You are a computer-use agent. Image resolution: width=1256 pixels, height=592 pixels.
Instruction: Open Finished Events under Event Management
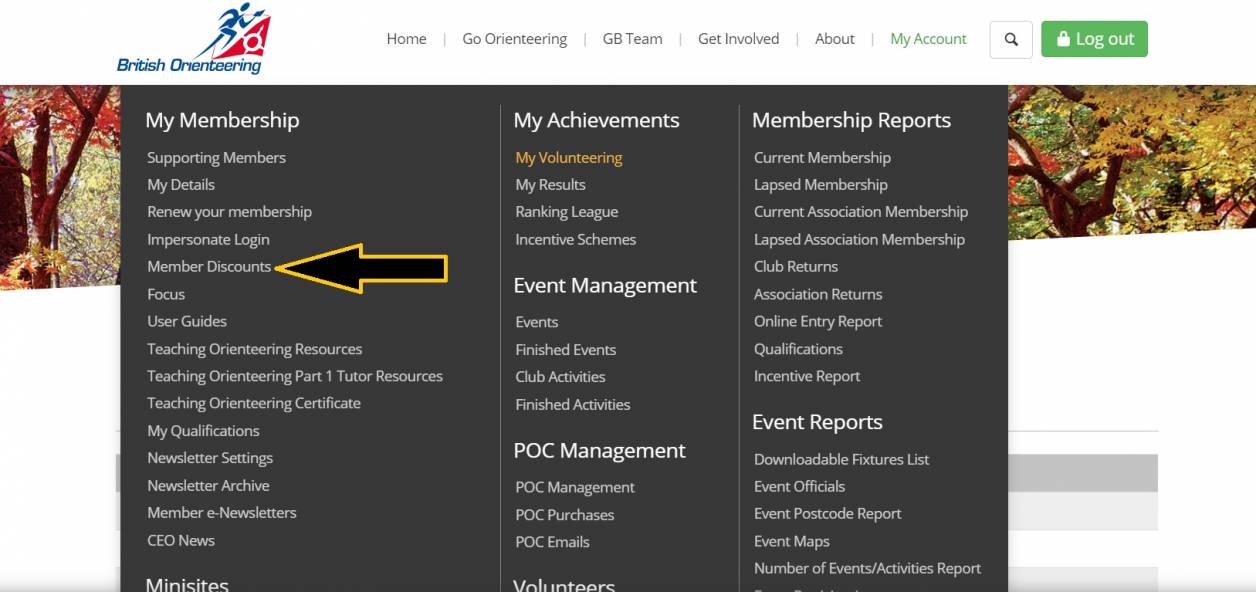coord(565,350)
